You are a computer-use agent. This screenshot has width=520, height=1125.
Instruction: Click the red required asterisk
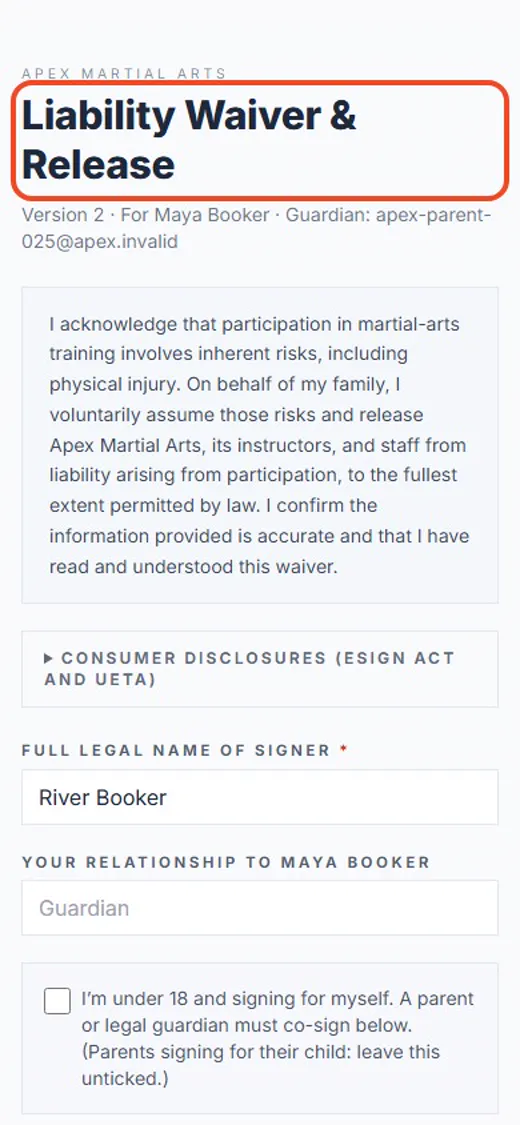344,750
